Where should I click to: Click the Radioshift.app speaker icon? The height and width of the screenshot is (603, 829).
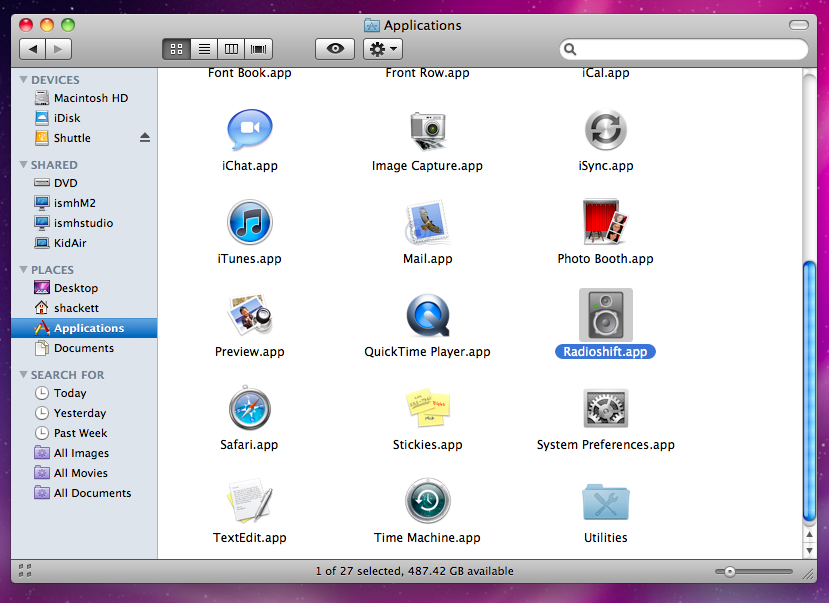point(605,315)
